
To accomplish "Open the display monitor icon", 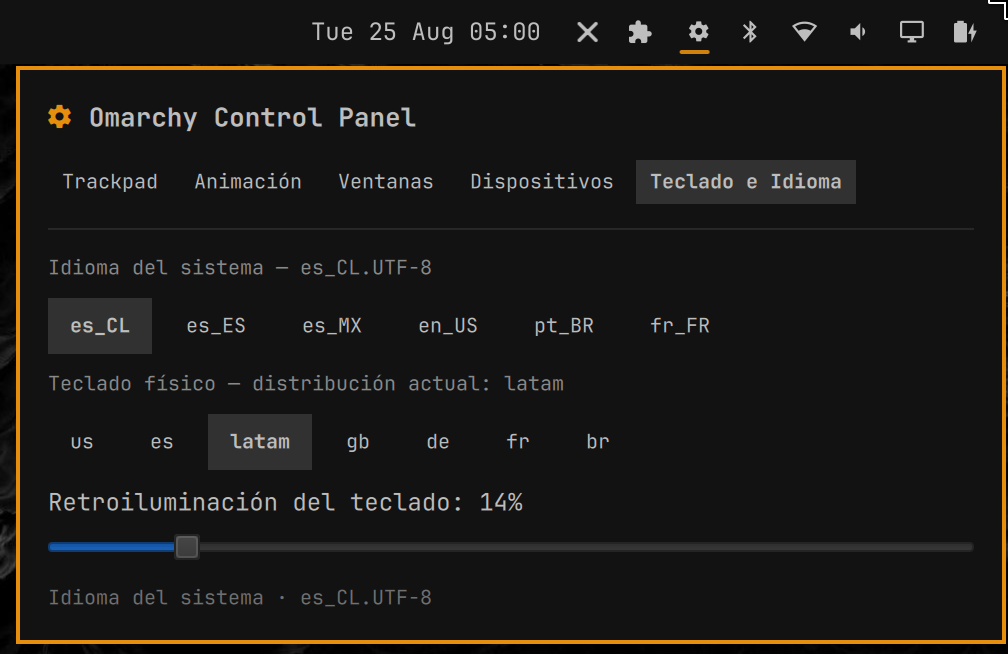I will click(912, 32).
